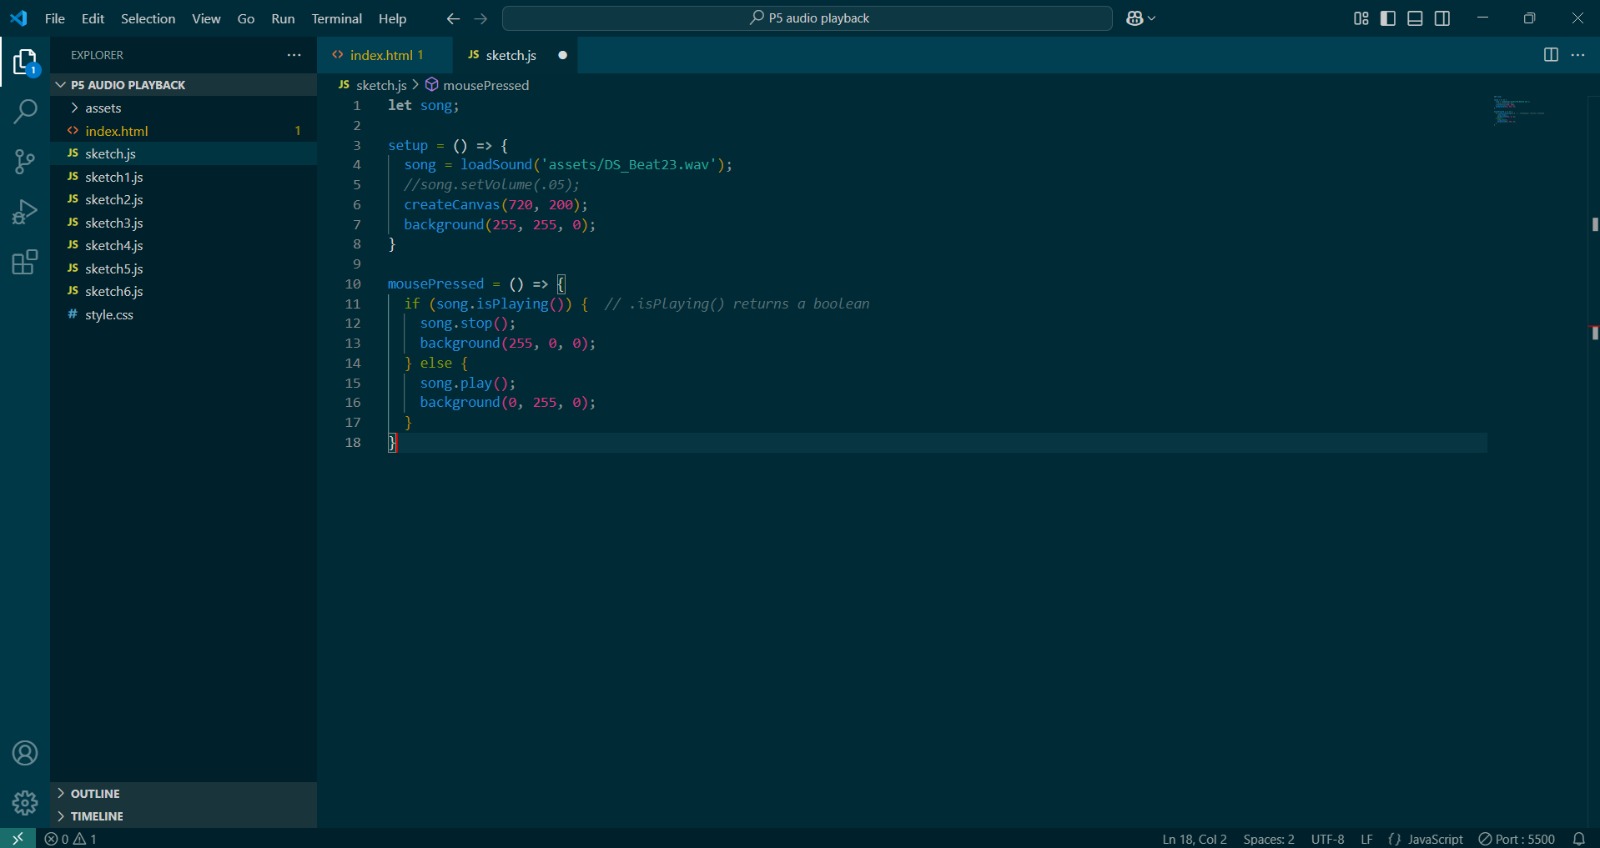Click LF end of line sequence

click(x=1366, y=839)
